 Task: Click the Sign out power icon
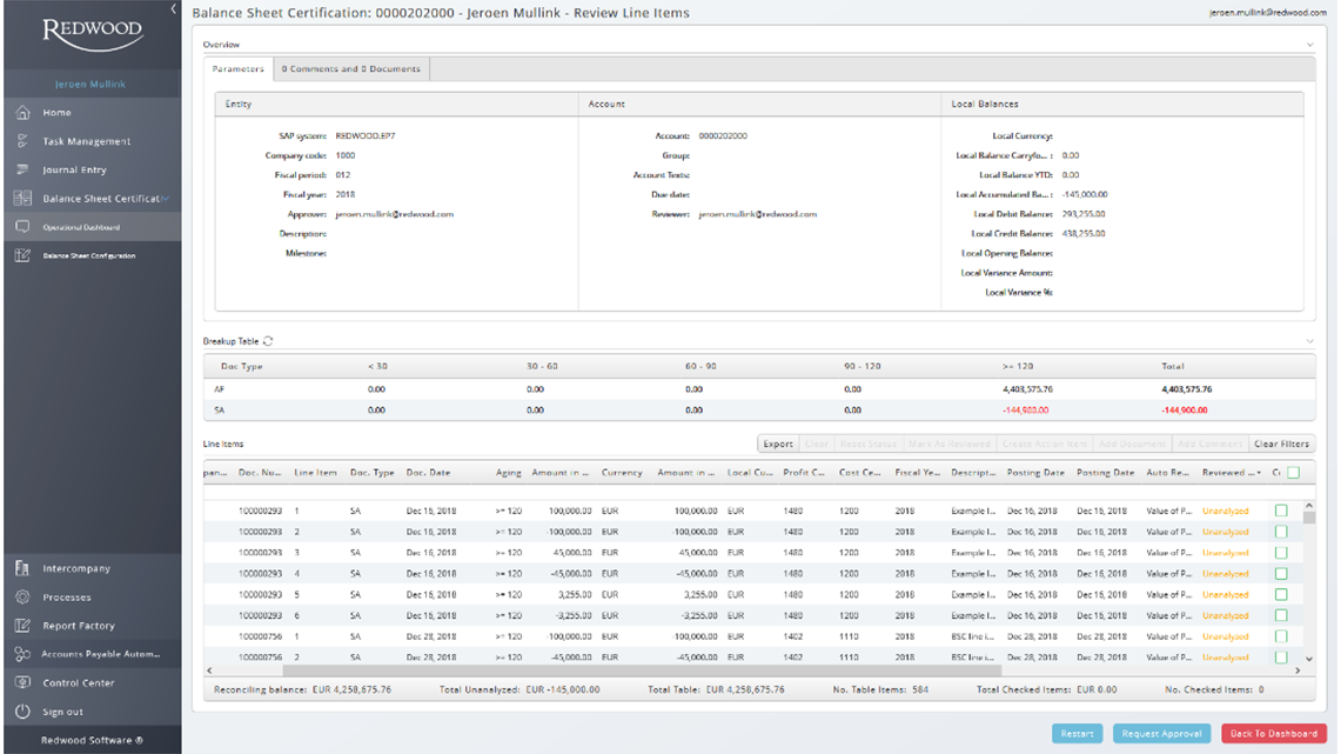22,711
